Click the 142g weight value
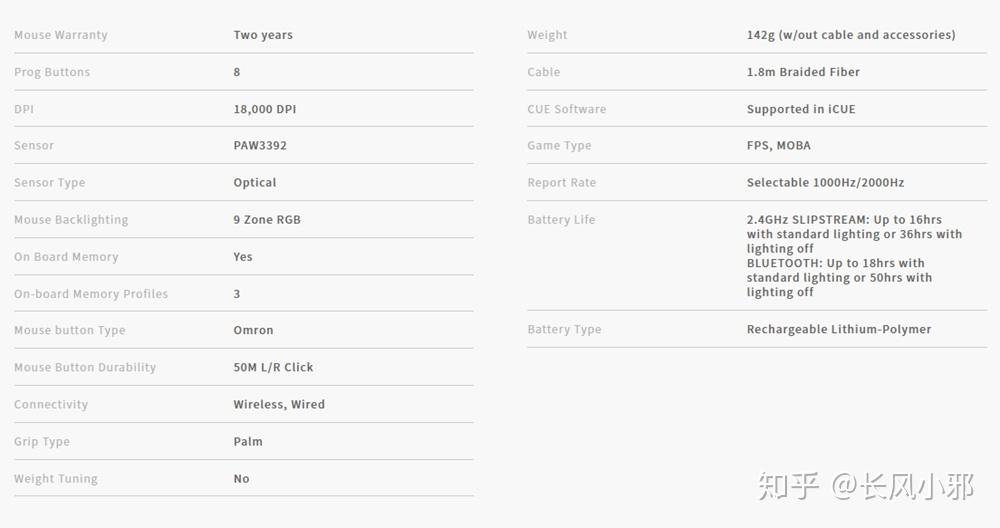Viewport: 1000px width, 528px height. [851, 35]
